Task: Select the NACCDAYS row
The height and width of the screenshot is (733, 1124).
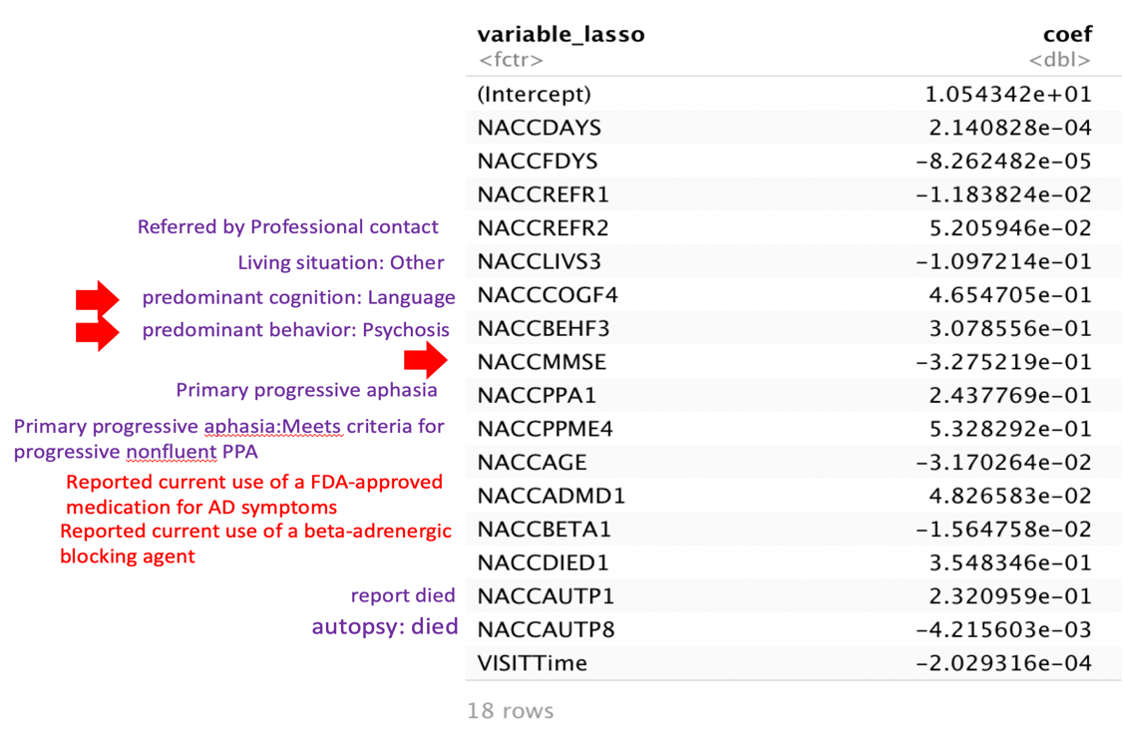Action: click(x=794, y=128)
